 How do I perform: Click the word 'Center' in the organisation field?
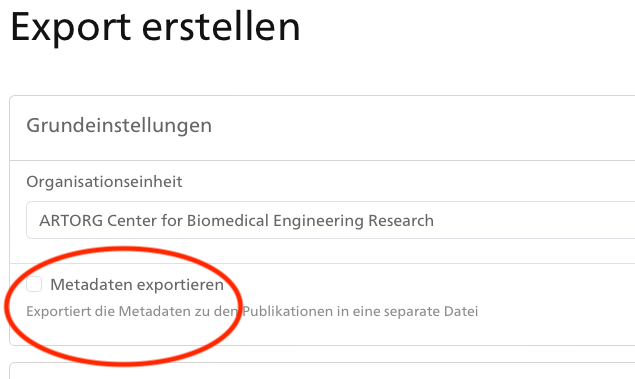click(x=132, y=221)
